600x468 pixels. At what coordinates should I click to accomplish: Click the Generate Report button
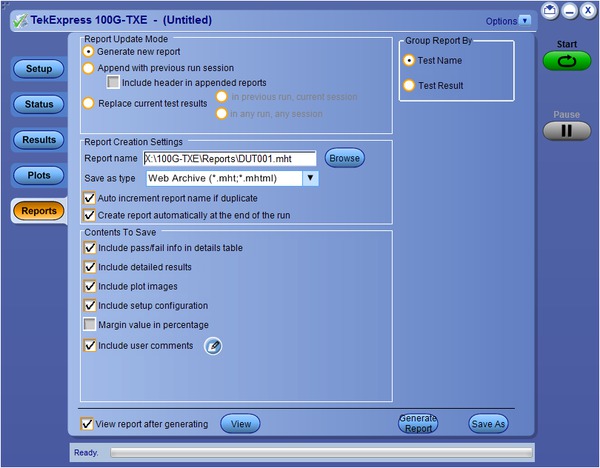(x=417, y=424)
